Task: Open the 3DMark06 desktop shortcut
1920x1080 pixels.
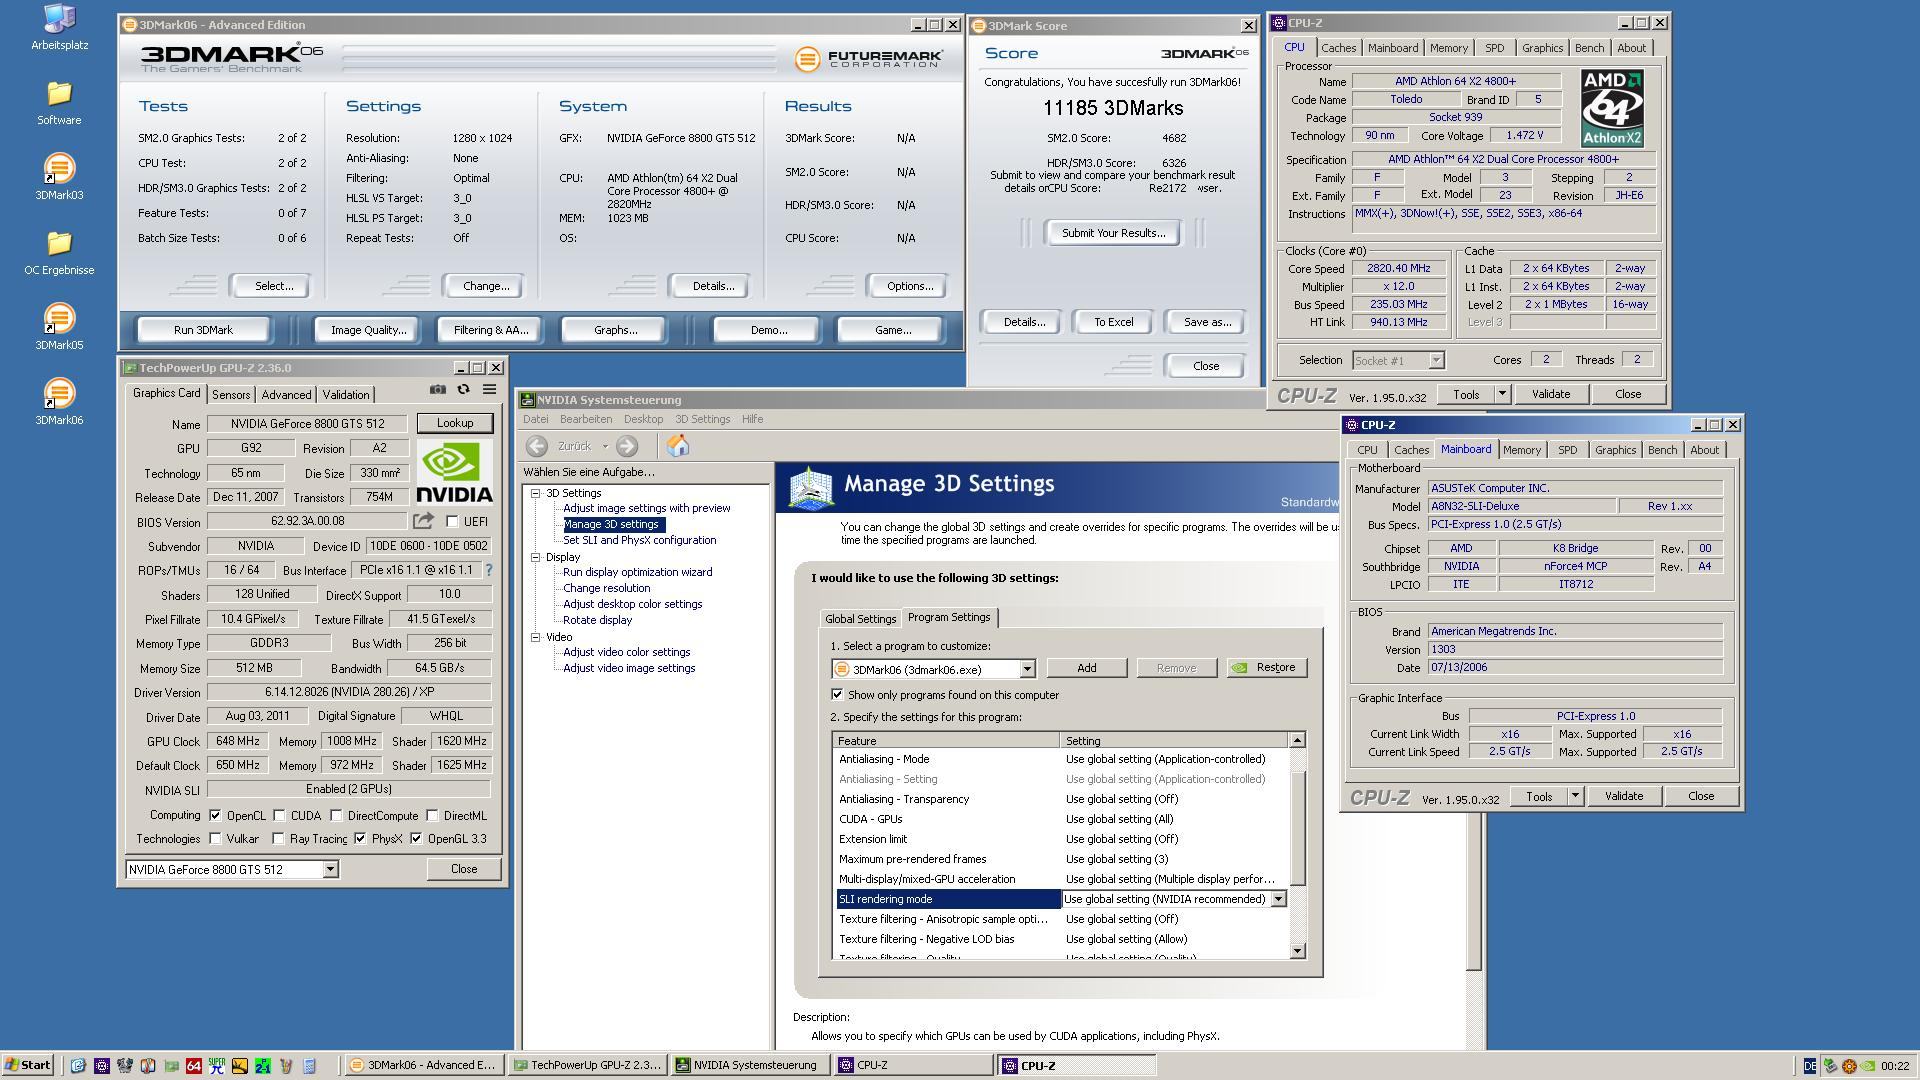Action: pyautogui.click(x=59, y=403)
